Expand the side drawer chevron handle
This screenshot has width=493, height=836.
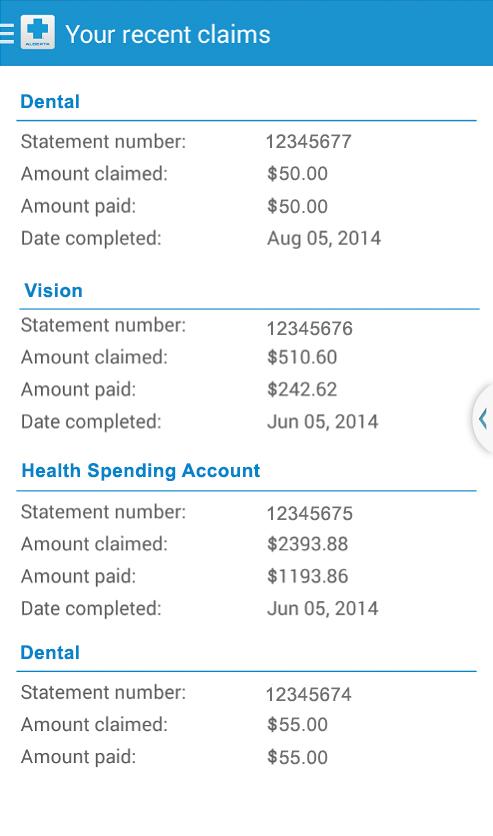pyautogui.click(x=483, y=419)
